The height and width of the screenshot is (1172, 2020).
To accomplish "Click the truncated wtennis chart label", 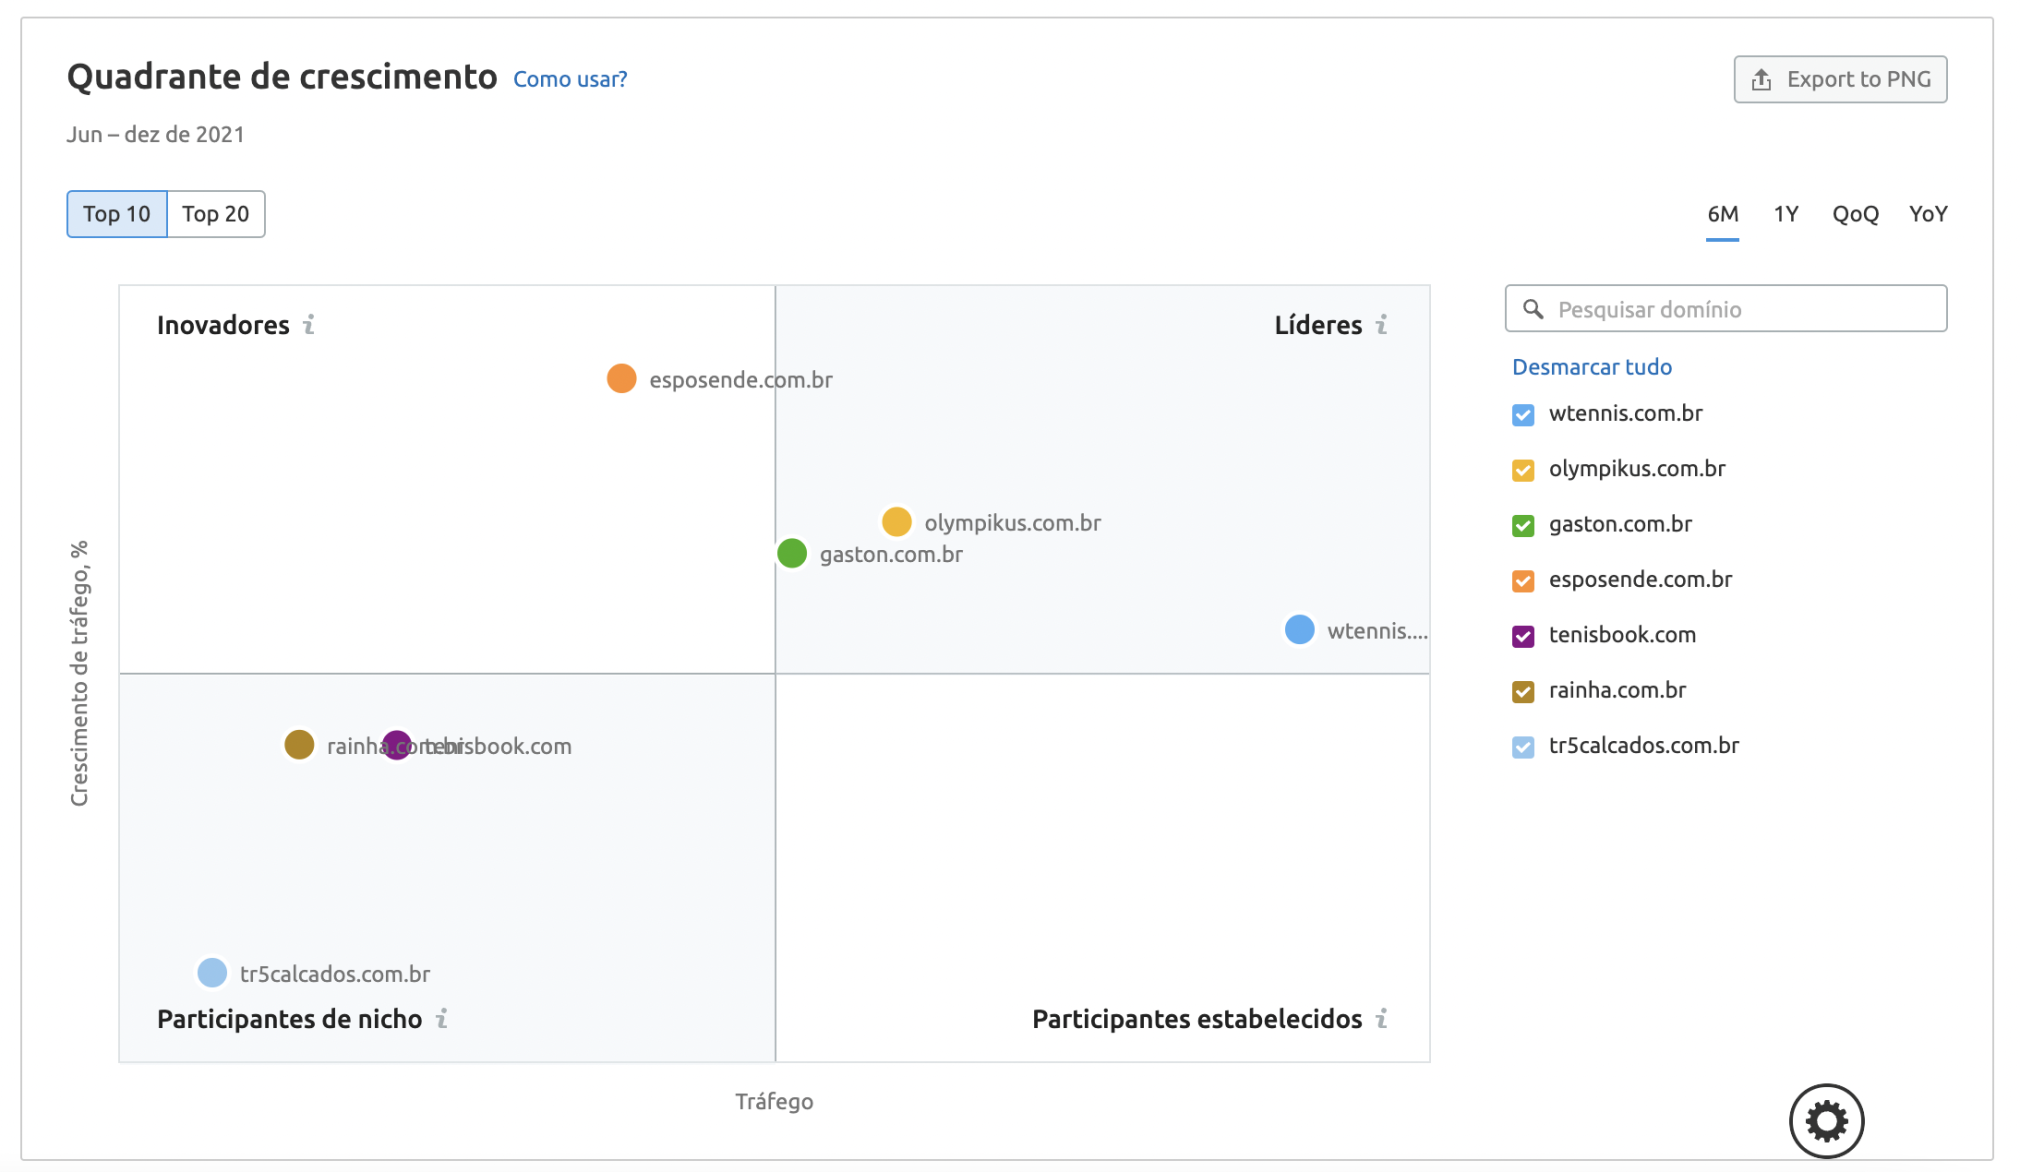I will point(1377,631).
